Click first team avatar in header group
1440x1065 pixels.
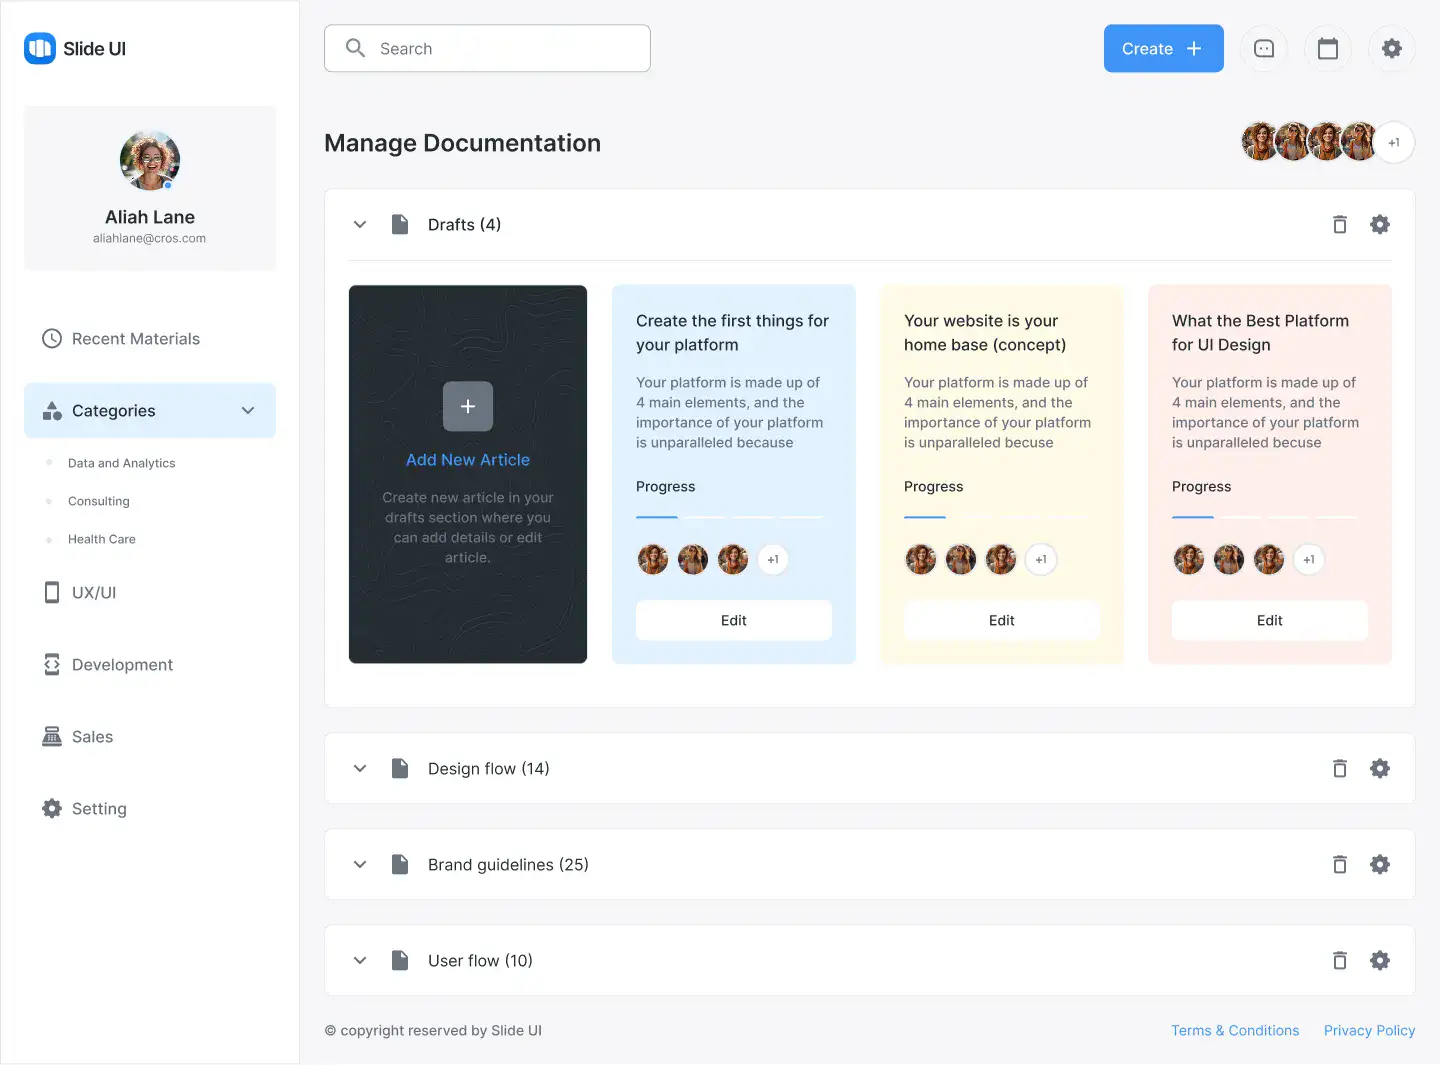[1258, 142]
